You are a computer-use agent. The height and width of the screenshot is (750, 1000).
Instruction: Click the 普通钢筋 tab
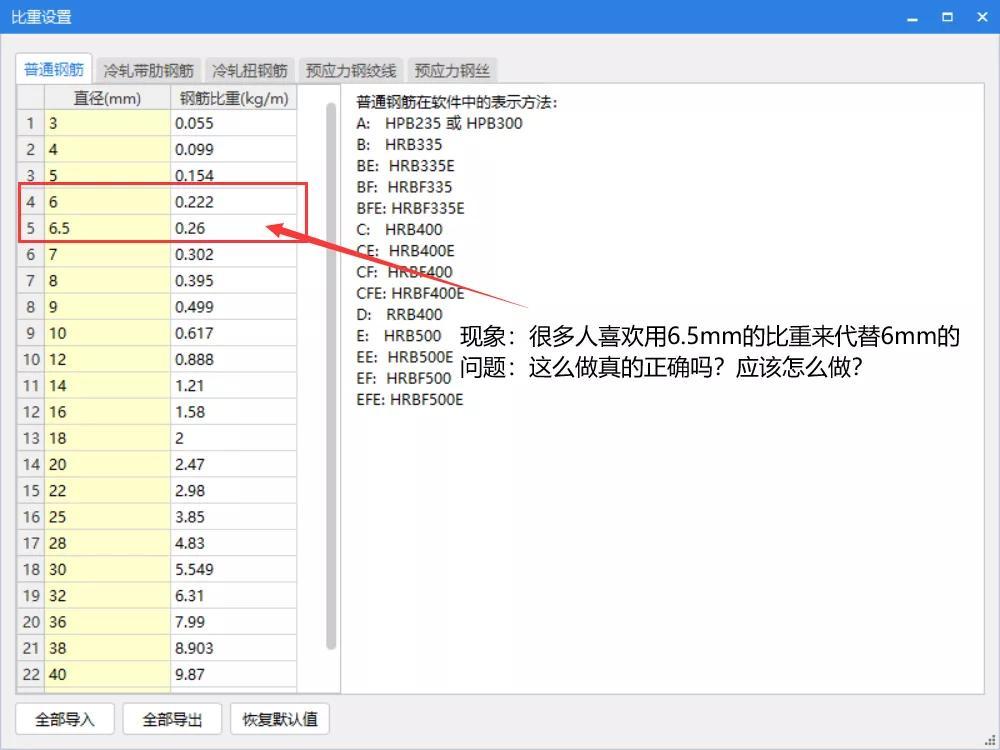coord(55,70)
